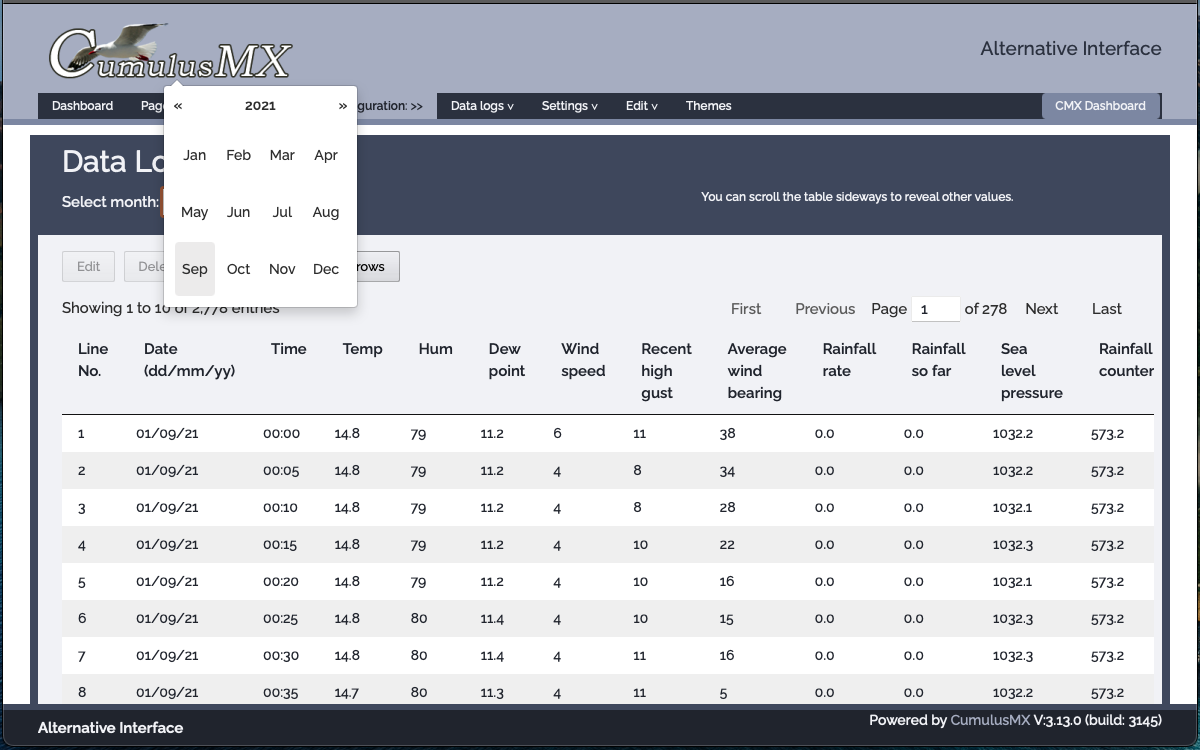Select Jun in the month picker
The image size is (1200, 750).
238,212
